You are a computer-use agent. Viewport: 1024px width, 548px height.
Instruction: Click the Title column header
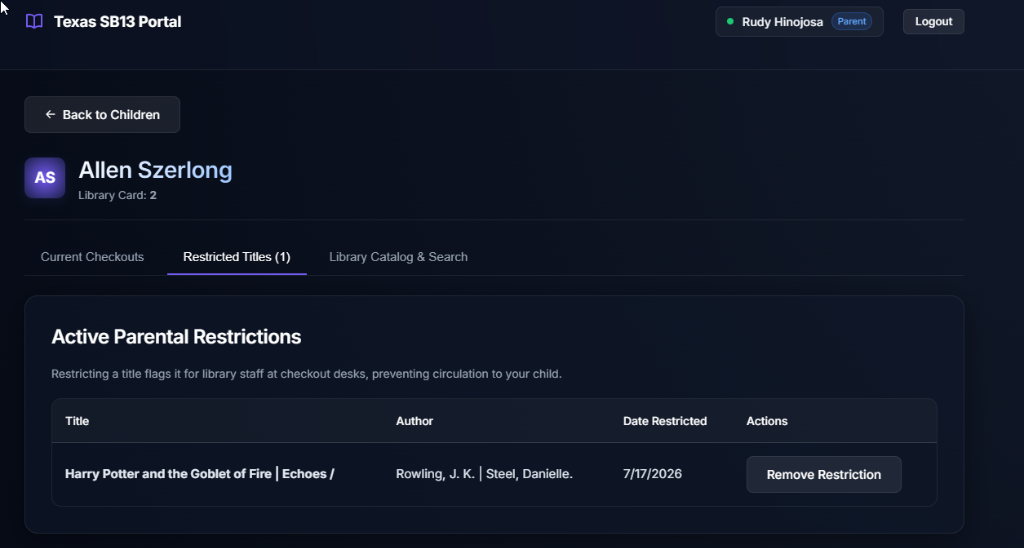77,421
